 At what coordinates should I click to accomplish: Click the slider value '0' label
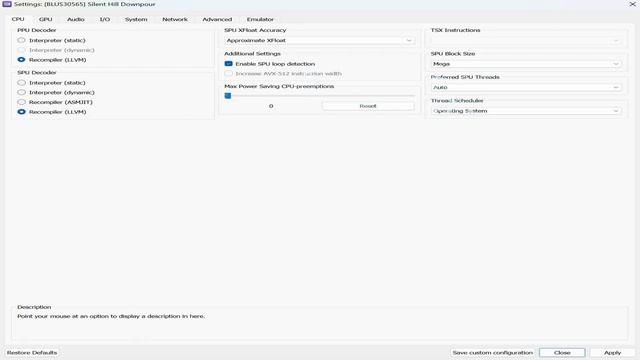[271, 106]
